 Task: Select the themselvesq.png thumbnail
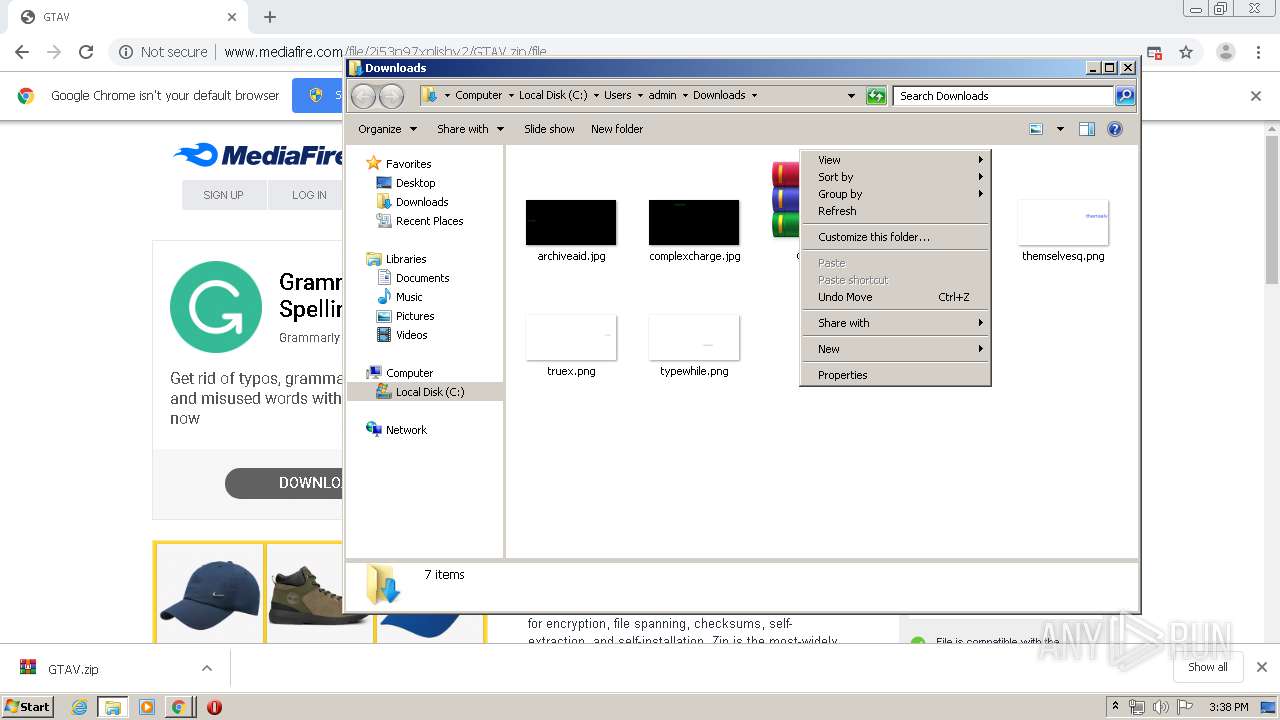(1063, 222)
